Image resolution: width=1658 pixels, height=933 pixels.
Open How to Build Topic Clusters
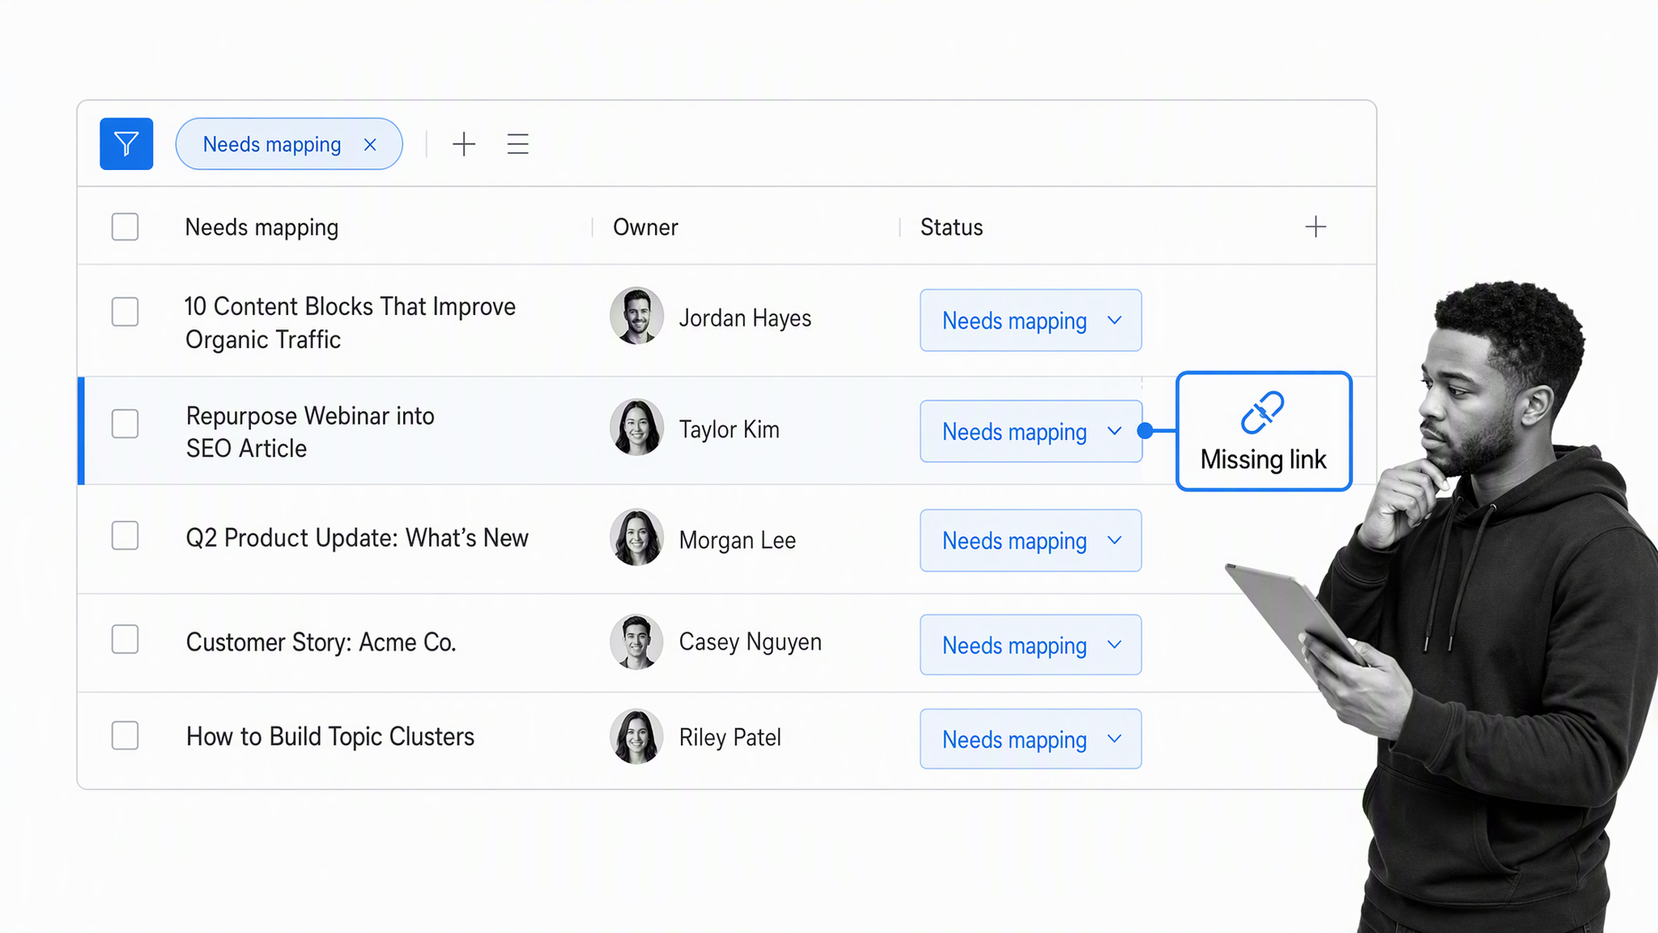click(x=330, y=737)
